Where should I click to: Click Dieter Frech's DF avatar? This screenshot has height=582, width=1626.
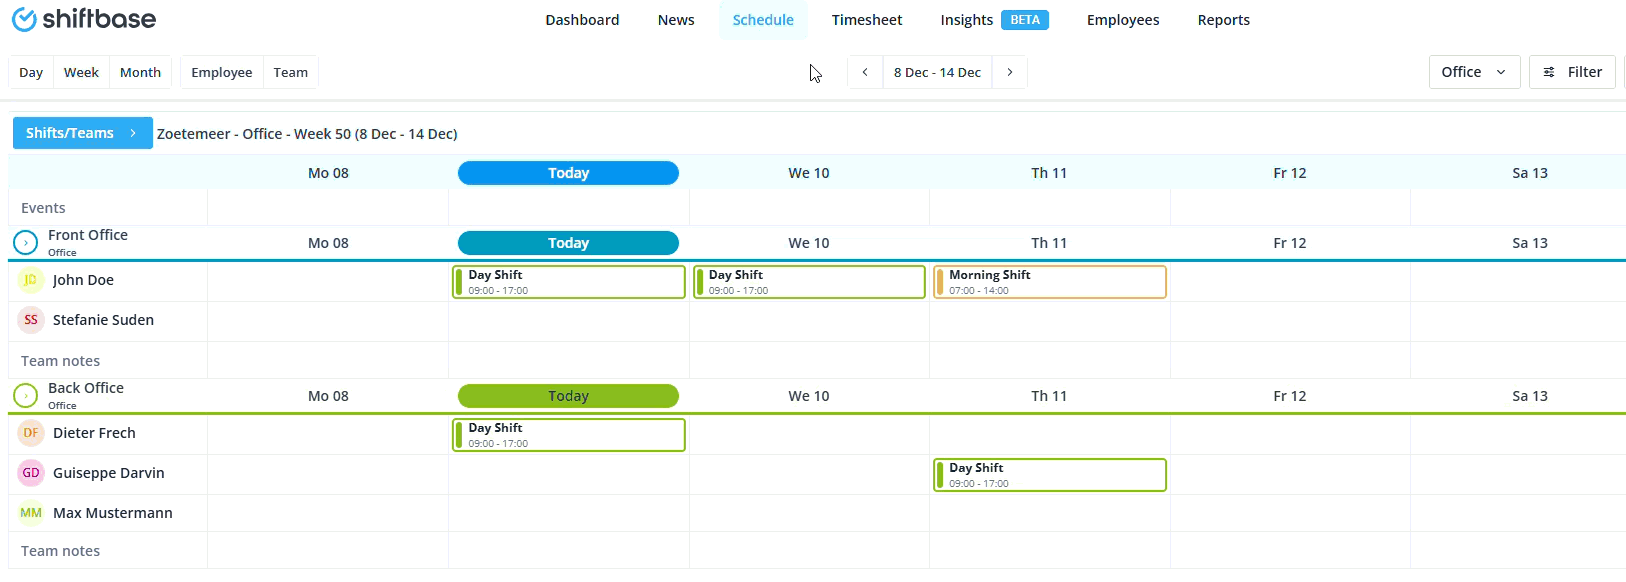point(31,433)
